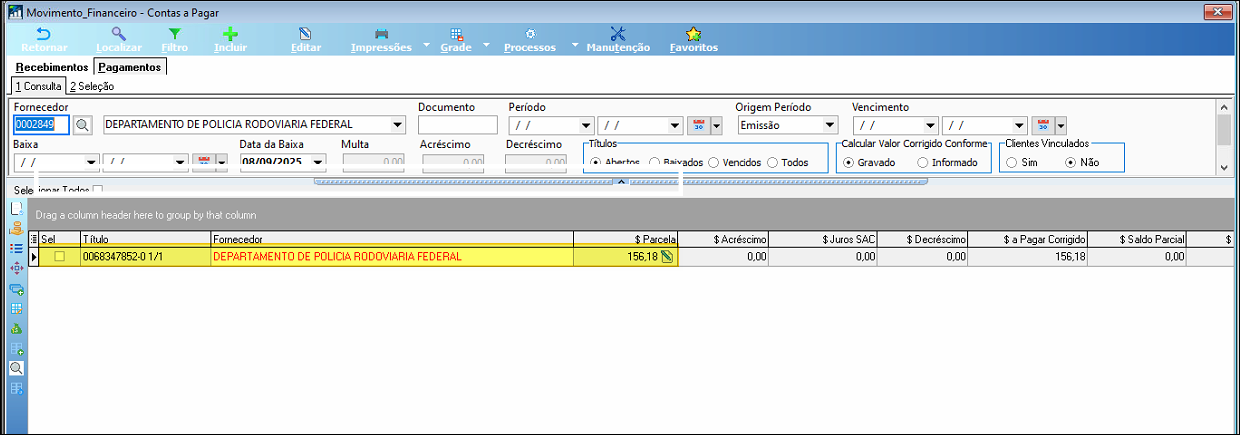Screen dimensions: 1240x435
Task: Select Sim under Clientes Vinculados
Action: (x=1012, y=162)
